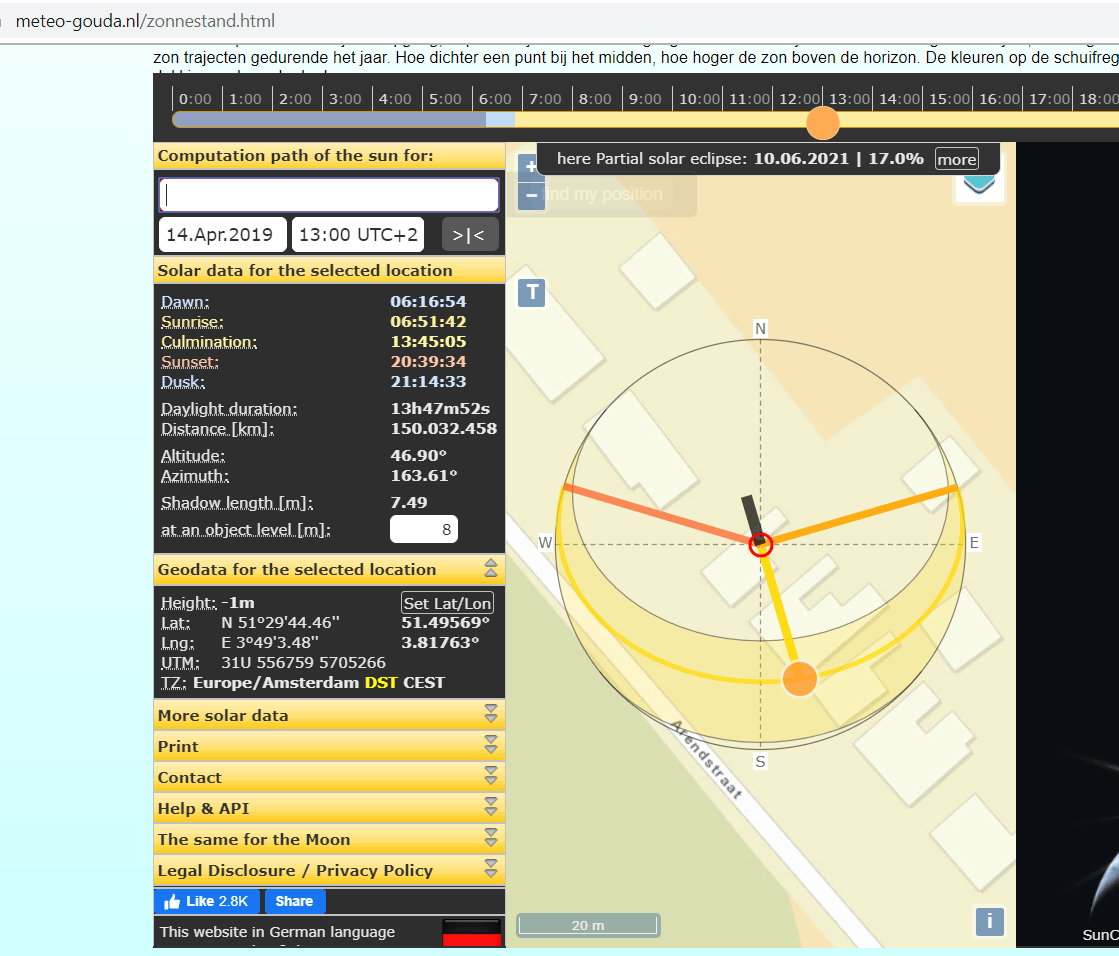This screenshot has height=956, width=1119.
Task: Expand the Print section
Action: (491, 746)
